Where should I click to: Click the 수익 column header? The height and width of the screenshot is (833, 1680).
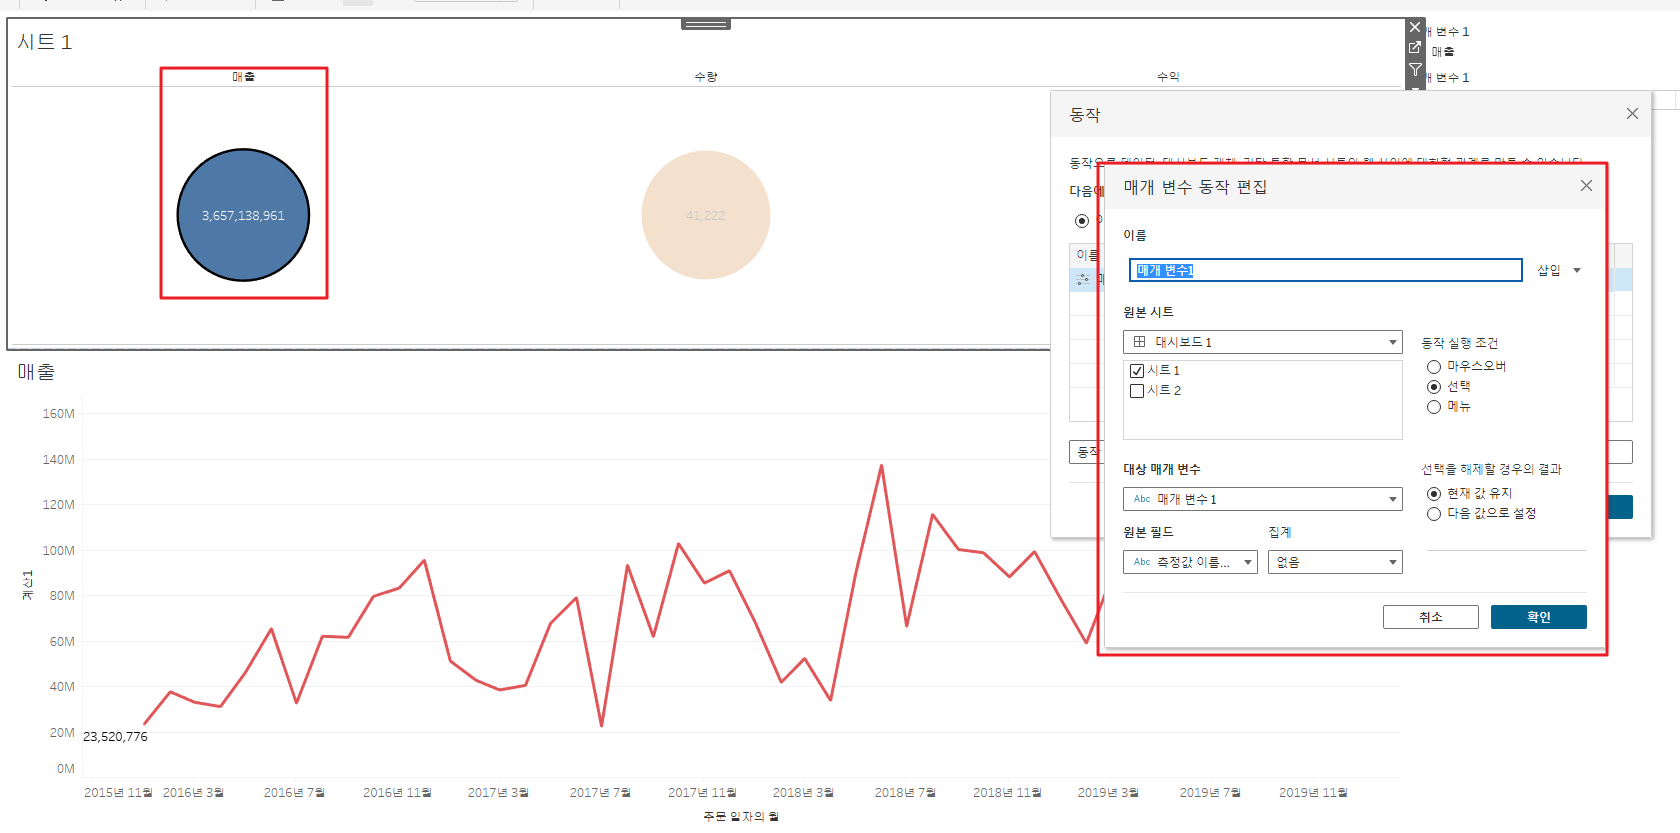point(1168,77)
